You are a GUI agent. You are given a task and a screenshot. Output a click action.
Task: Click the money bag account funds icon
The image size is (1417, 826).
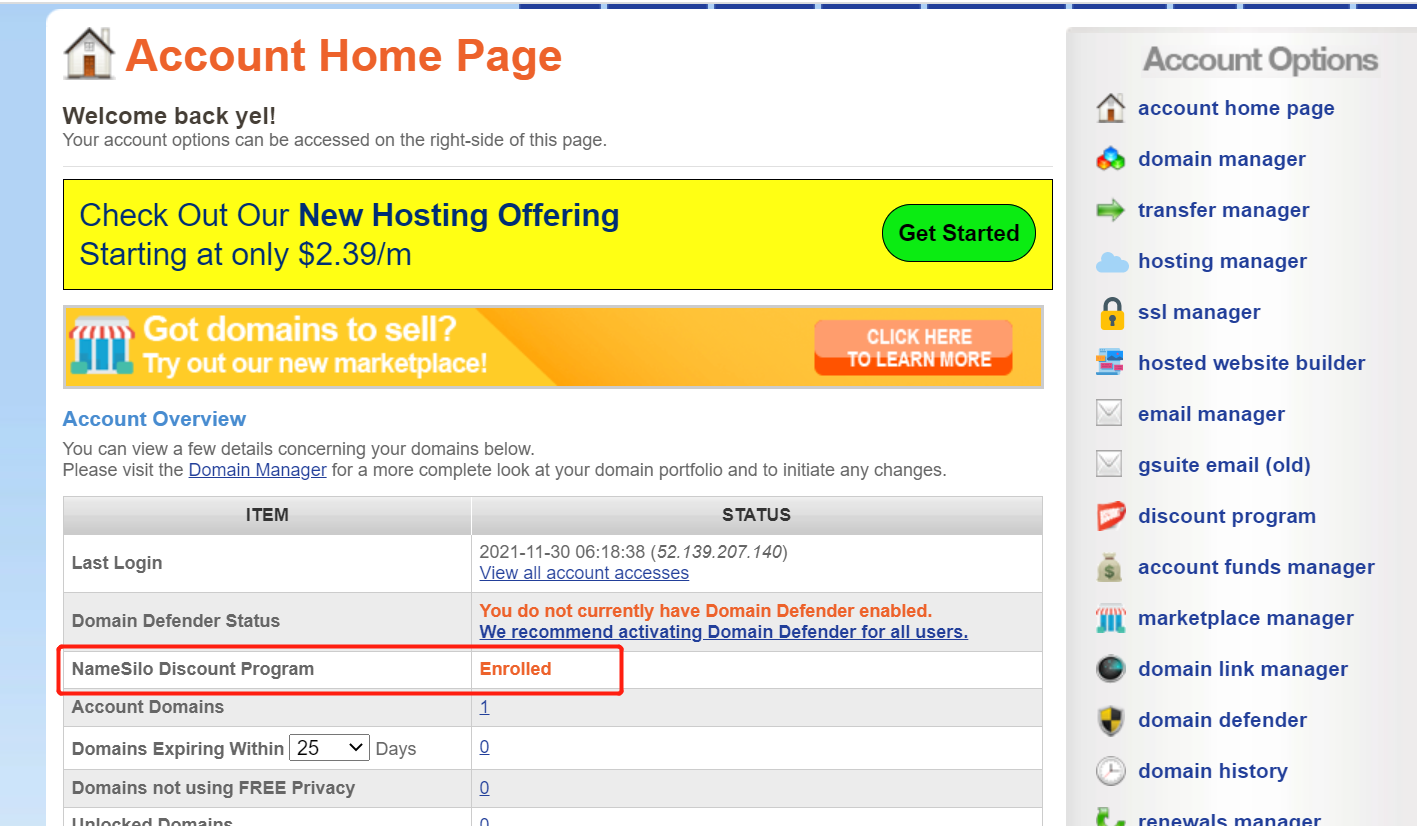pos(1110,567)
